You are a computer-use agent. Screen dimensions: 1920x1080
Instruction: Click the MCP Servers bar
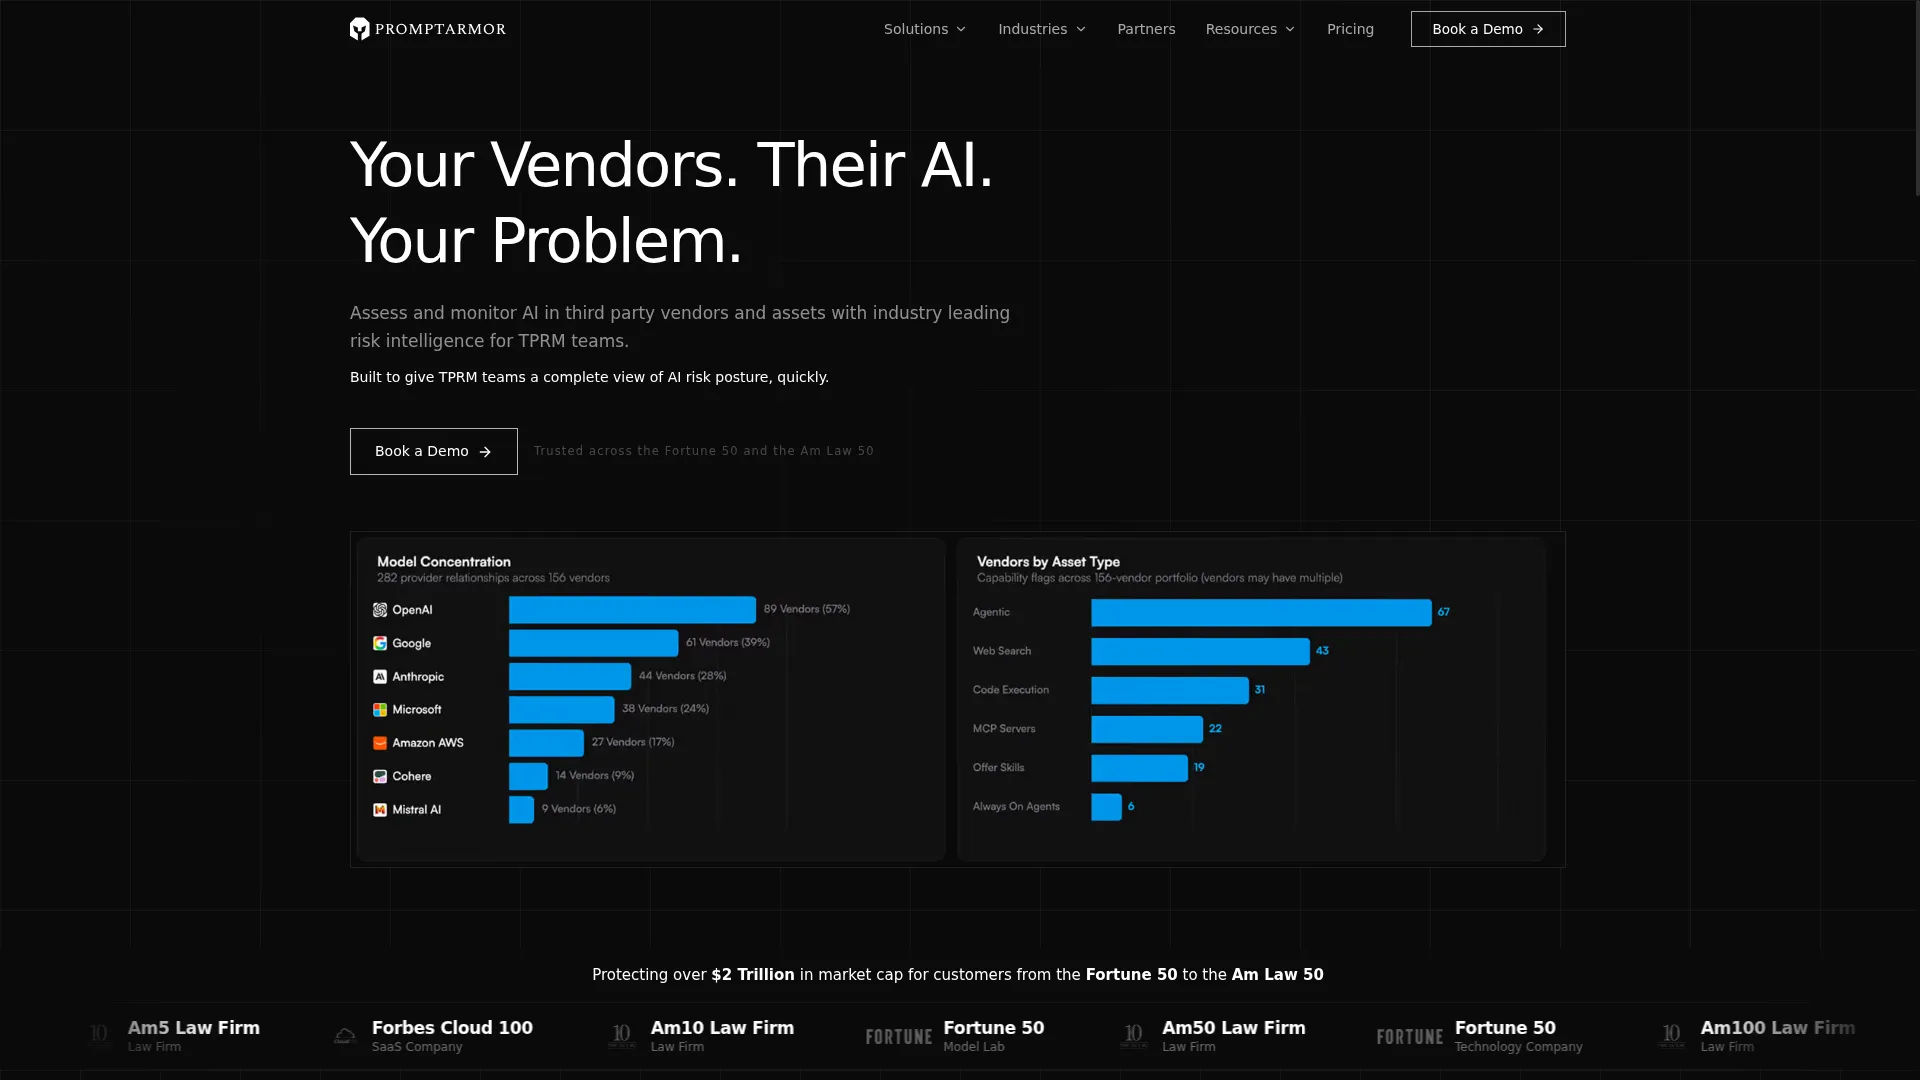[1147, 729]
